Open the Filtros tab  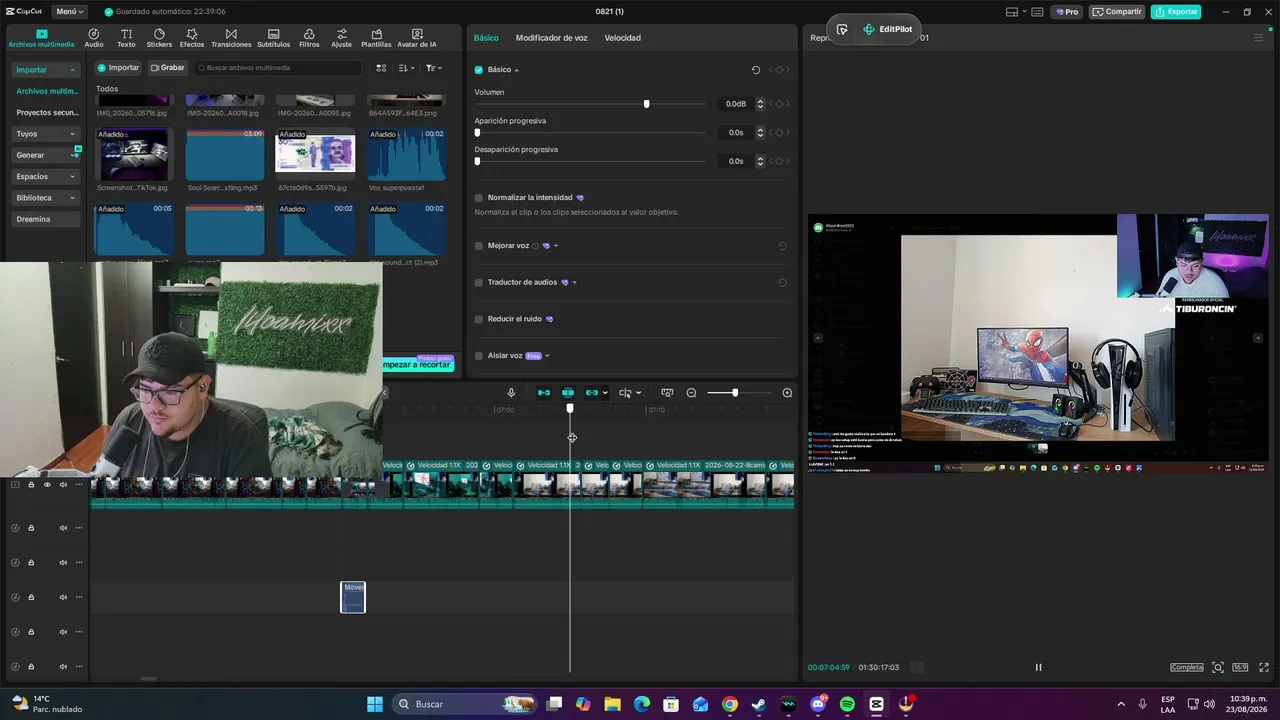click(x=309, y=38)
